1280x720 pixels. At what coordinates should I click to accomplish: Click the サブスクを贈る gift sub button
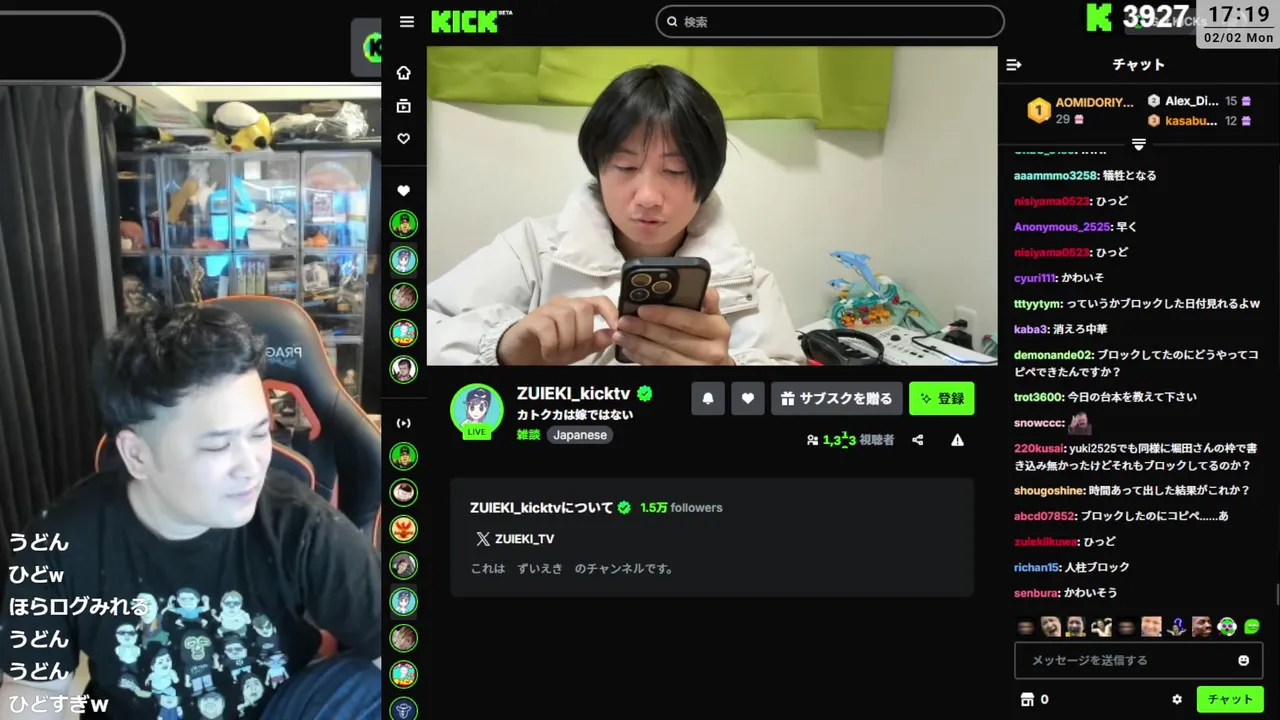coord(837,399)
